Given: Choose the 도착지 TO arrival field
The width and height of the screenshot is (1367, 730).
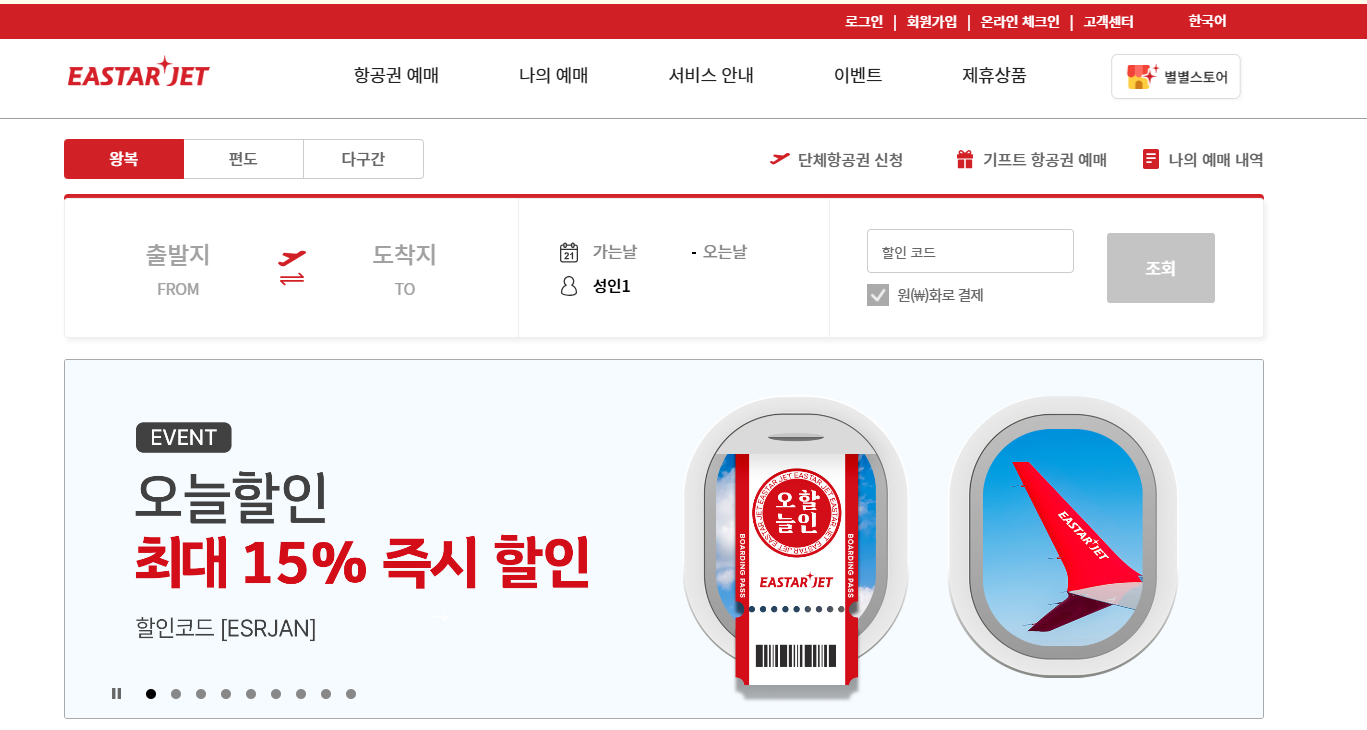Looking at the screenshot, I should tap(404, 268).
